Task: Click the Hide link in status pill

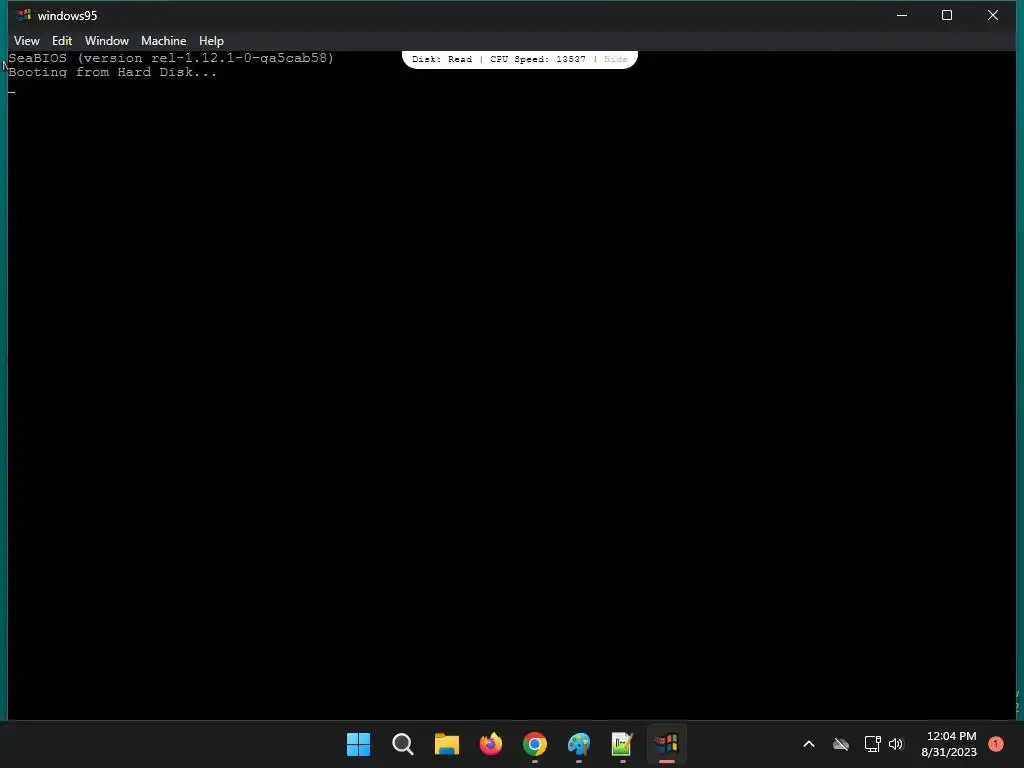Action: 615,59
